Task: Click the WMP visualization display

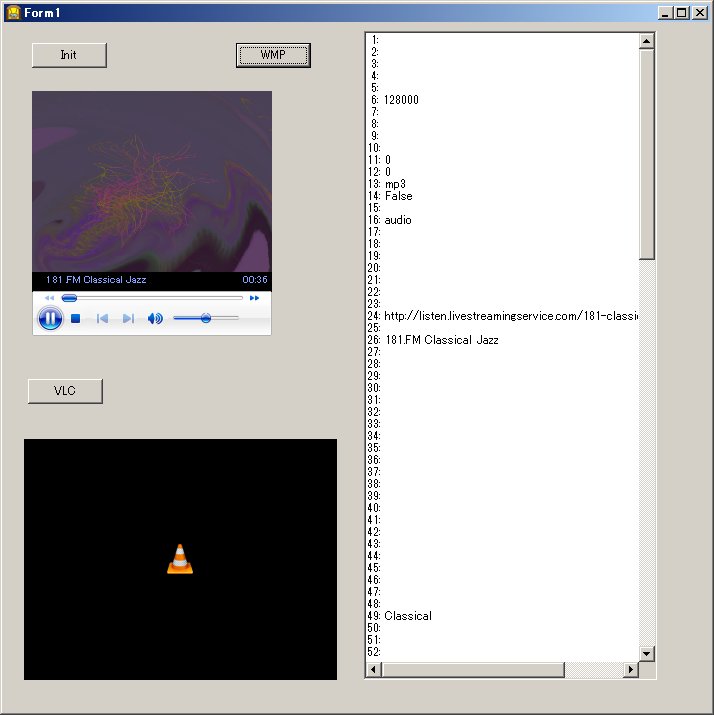Action: [x=152, y=181]
